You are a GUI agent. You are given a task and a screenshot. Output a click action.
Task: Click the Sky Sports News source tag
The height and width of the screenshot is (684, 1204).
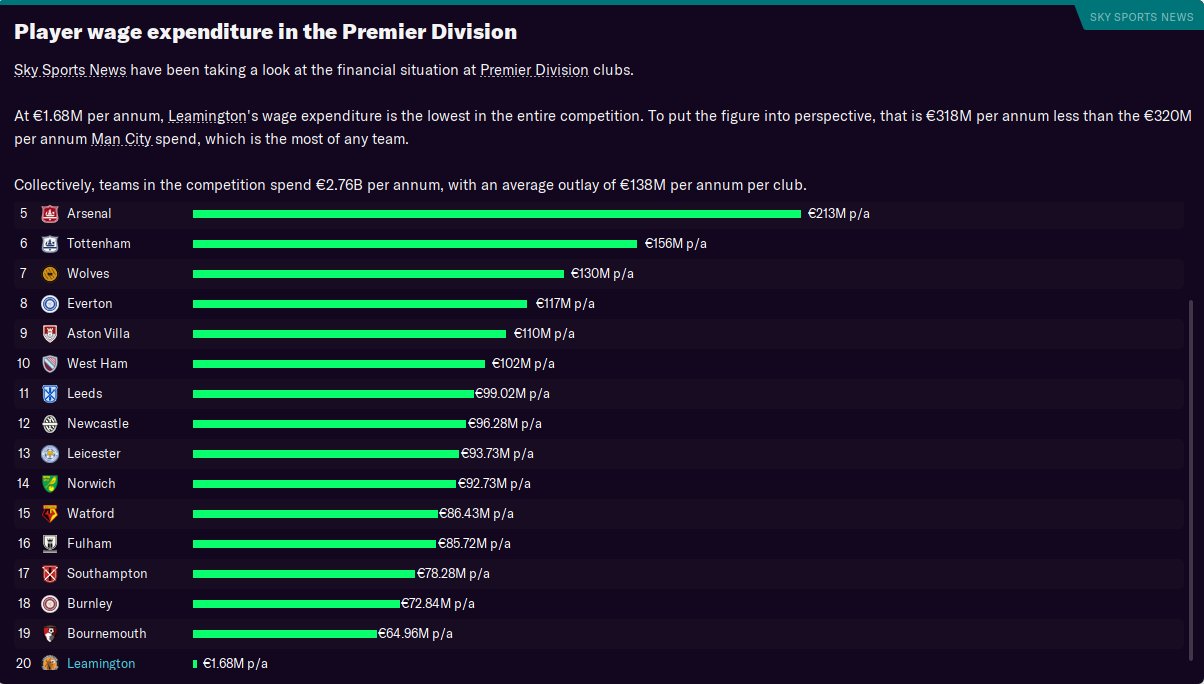click(x=1140, y=17)
